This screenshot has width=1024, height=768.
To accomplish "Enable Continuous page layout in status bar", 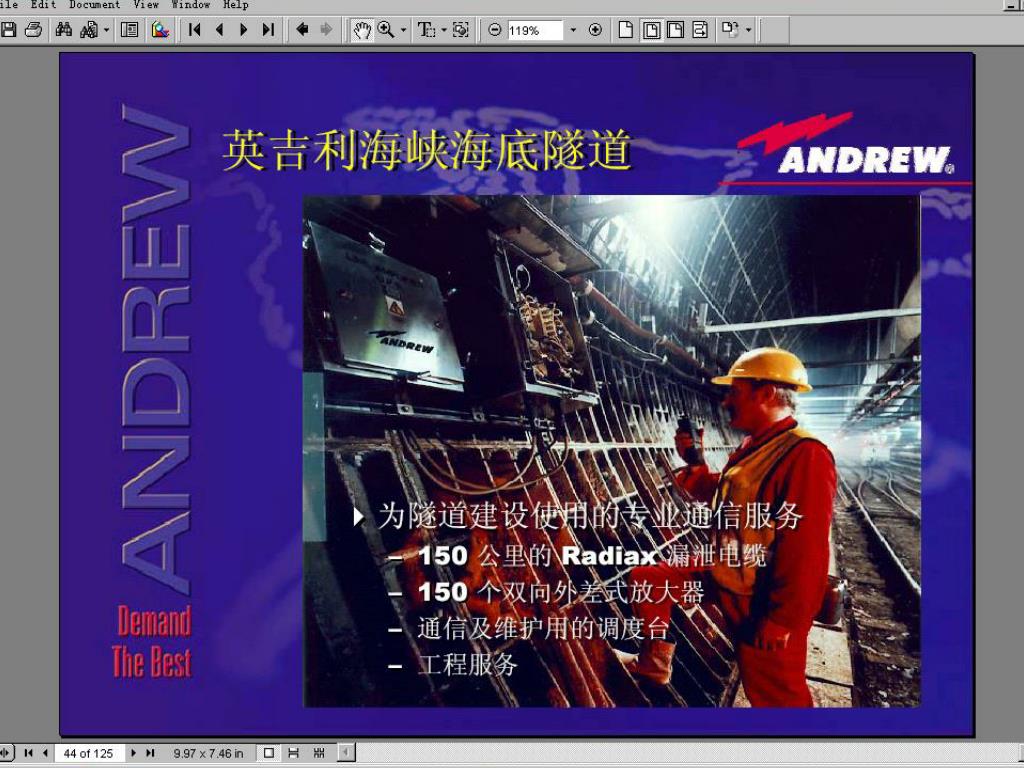I will [294, 753].
